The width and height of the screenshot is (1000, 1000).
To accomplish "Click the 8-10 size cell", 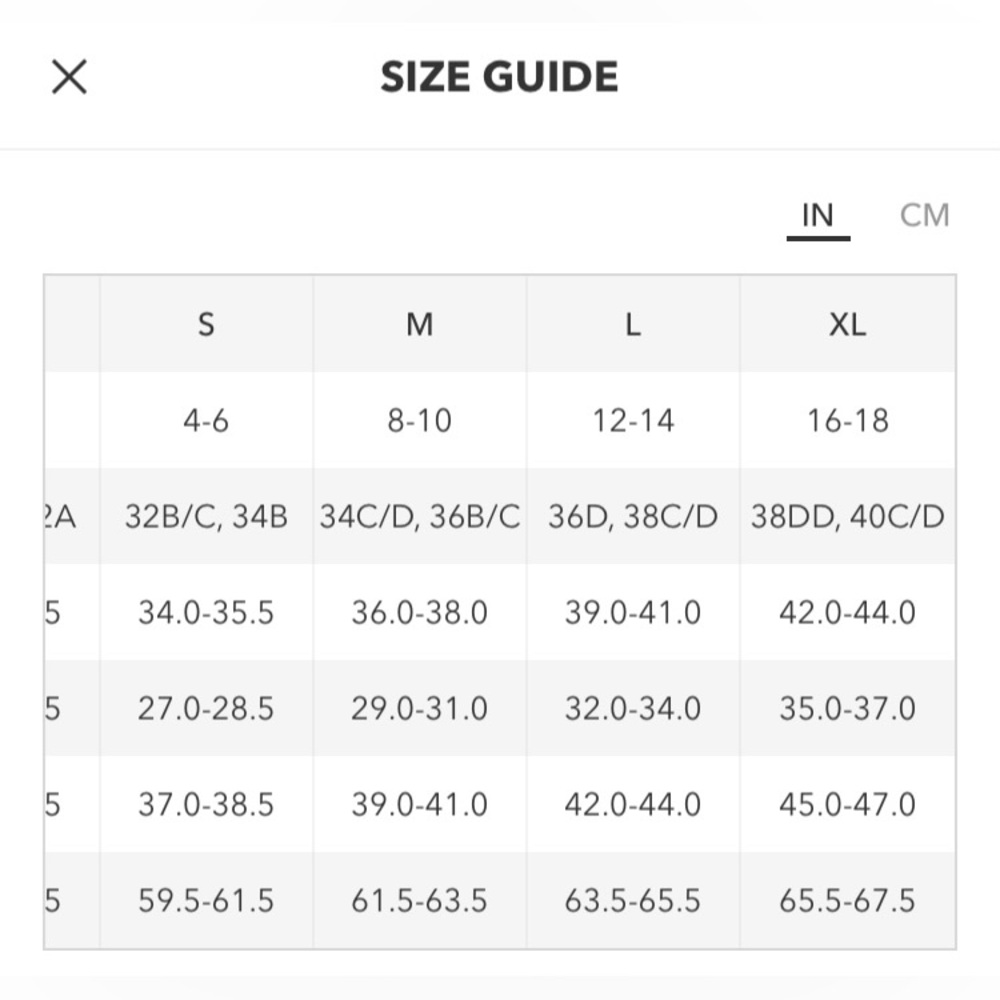I will (x=420, y=420).
